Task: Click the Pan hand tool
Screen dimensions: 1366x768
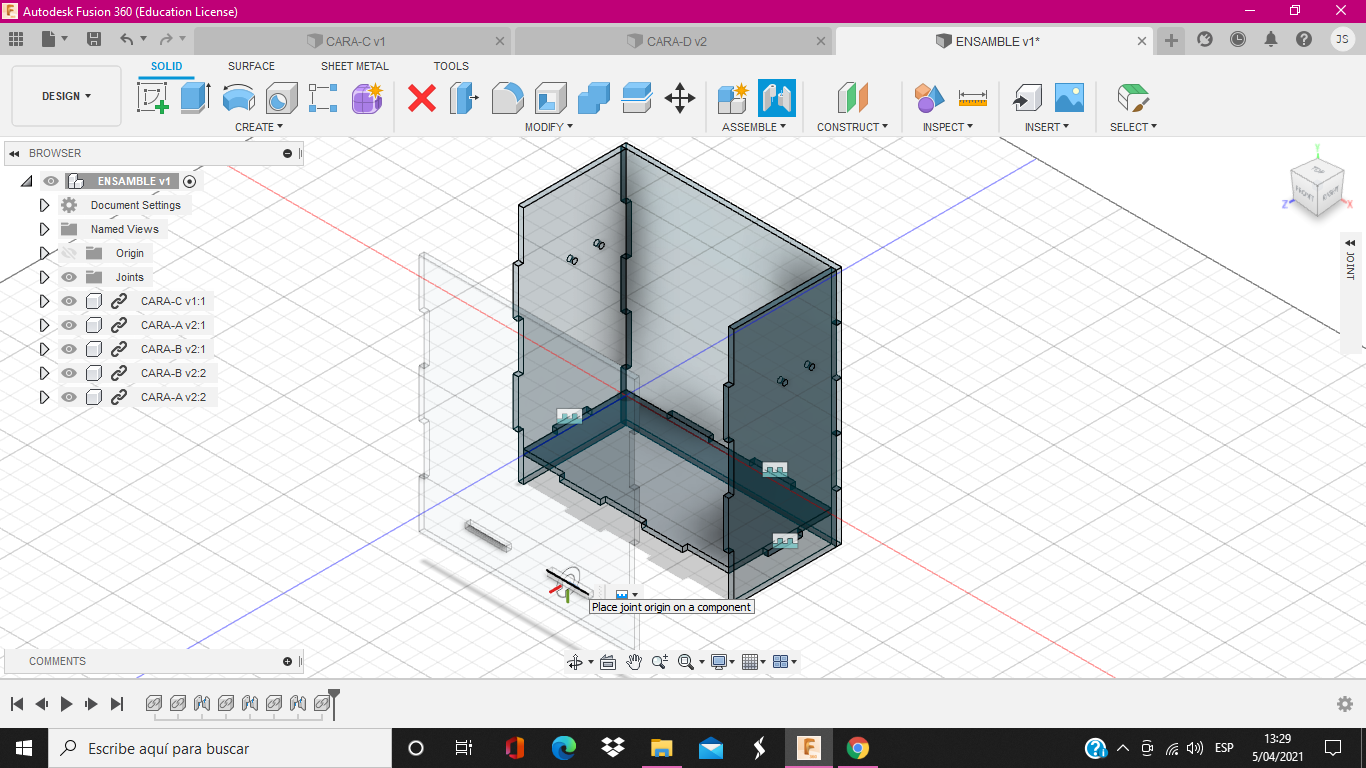Action: point(634,662)
